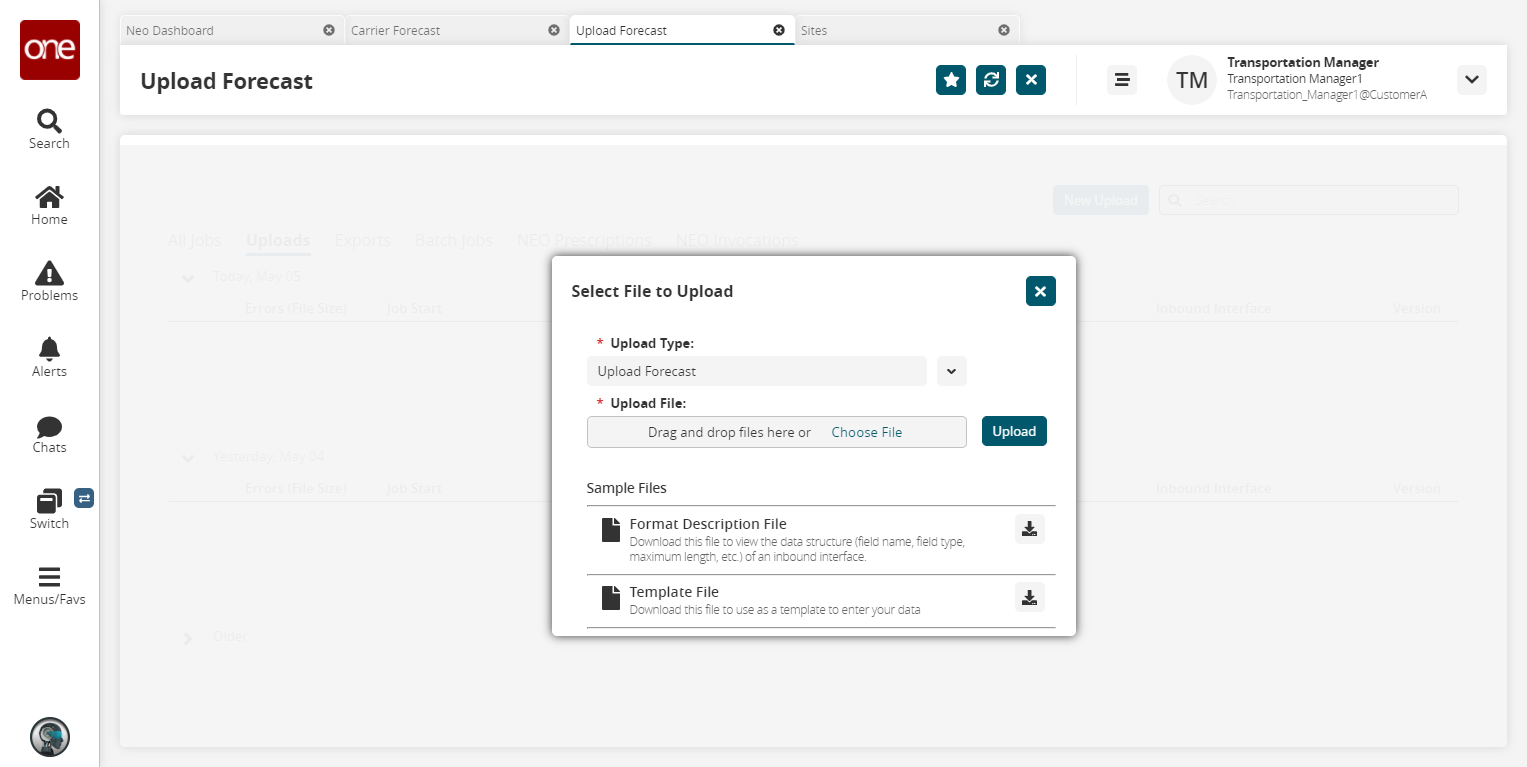Select the NEO Prescriptions tab
The width and height of the screenshot is (1527, 767).
[x=585, y=240]
